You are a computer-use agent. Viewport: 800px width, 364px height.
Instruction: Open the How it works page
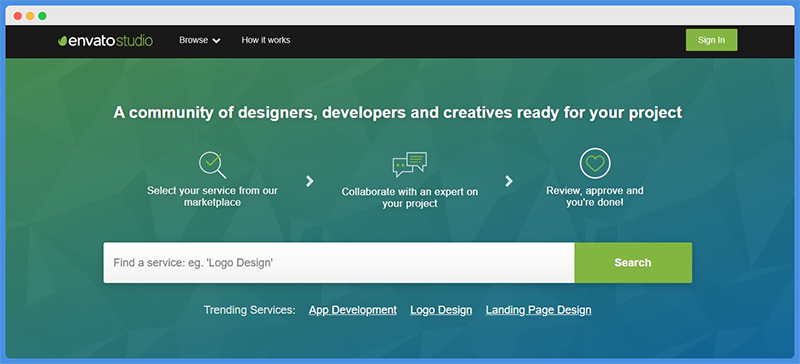tap(266, 40)
